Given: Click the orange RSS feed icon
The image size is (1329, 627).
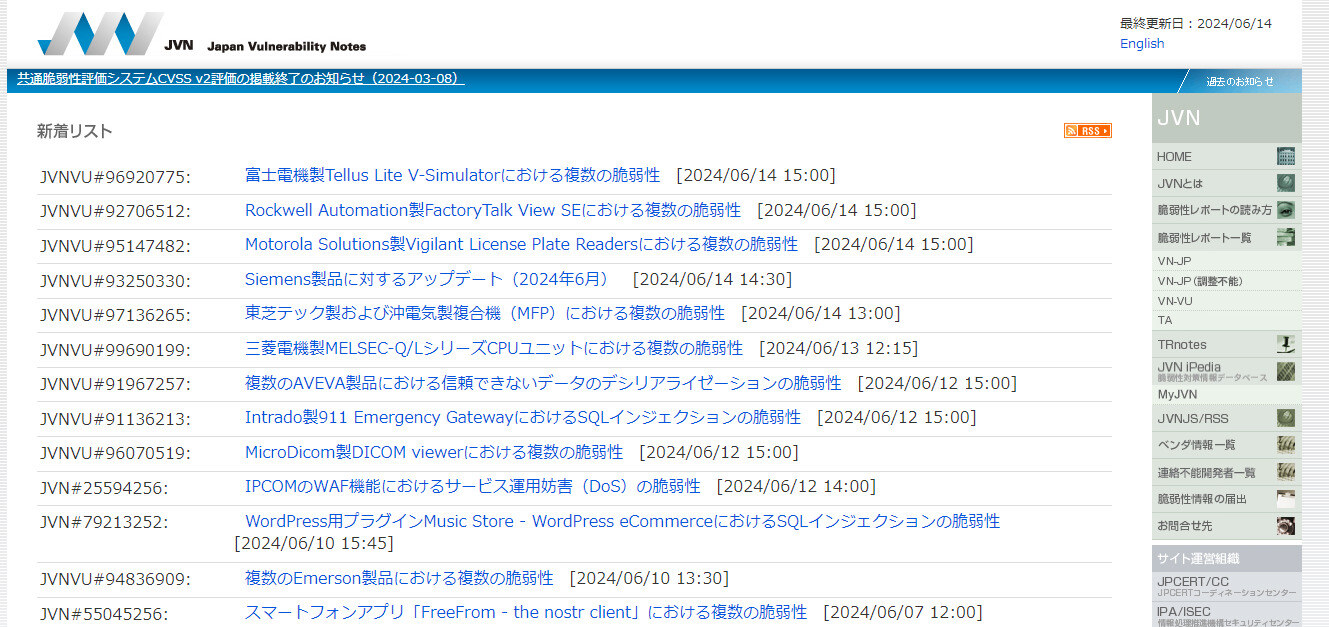Looking at the screenshot, I should [x=1089, y=130].
